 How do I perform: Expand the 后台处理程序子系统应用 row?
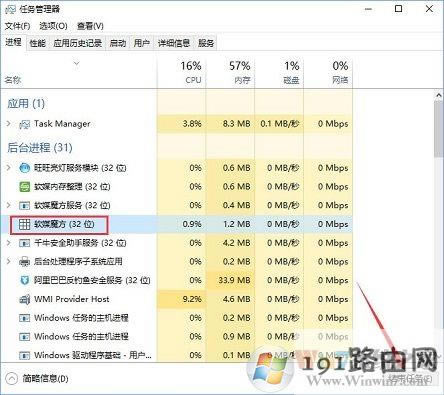point(9,262)
